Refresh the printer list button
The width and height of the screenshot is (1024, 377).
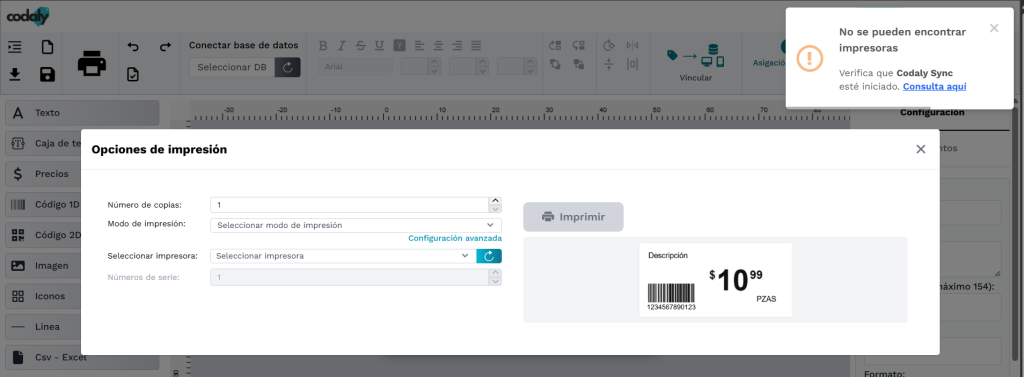489,256
